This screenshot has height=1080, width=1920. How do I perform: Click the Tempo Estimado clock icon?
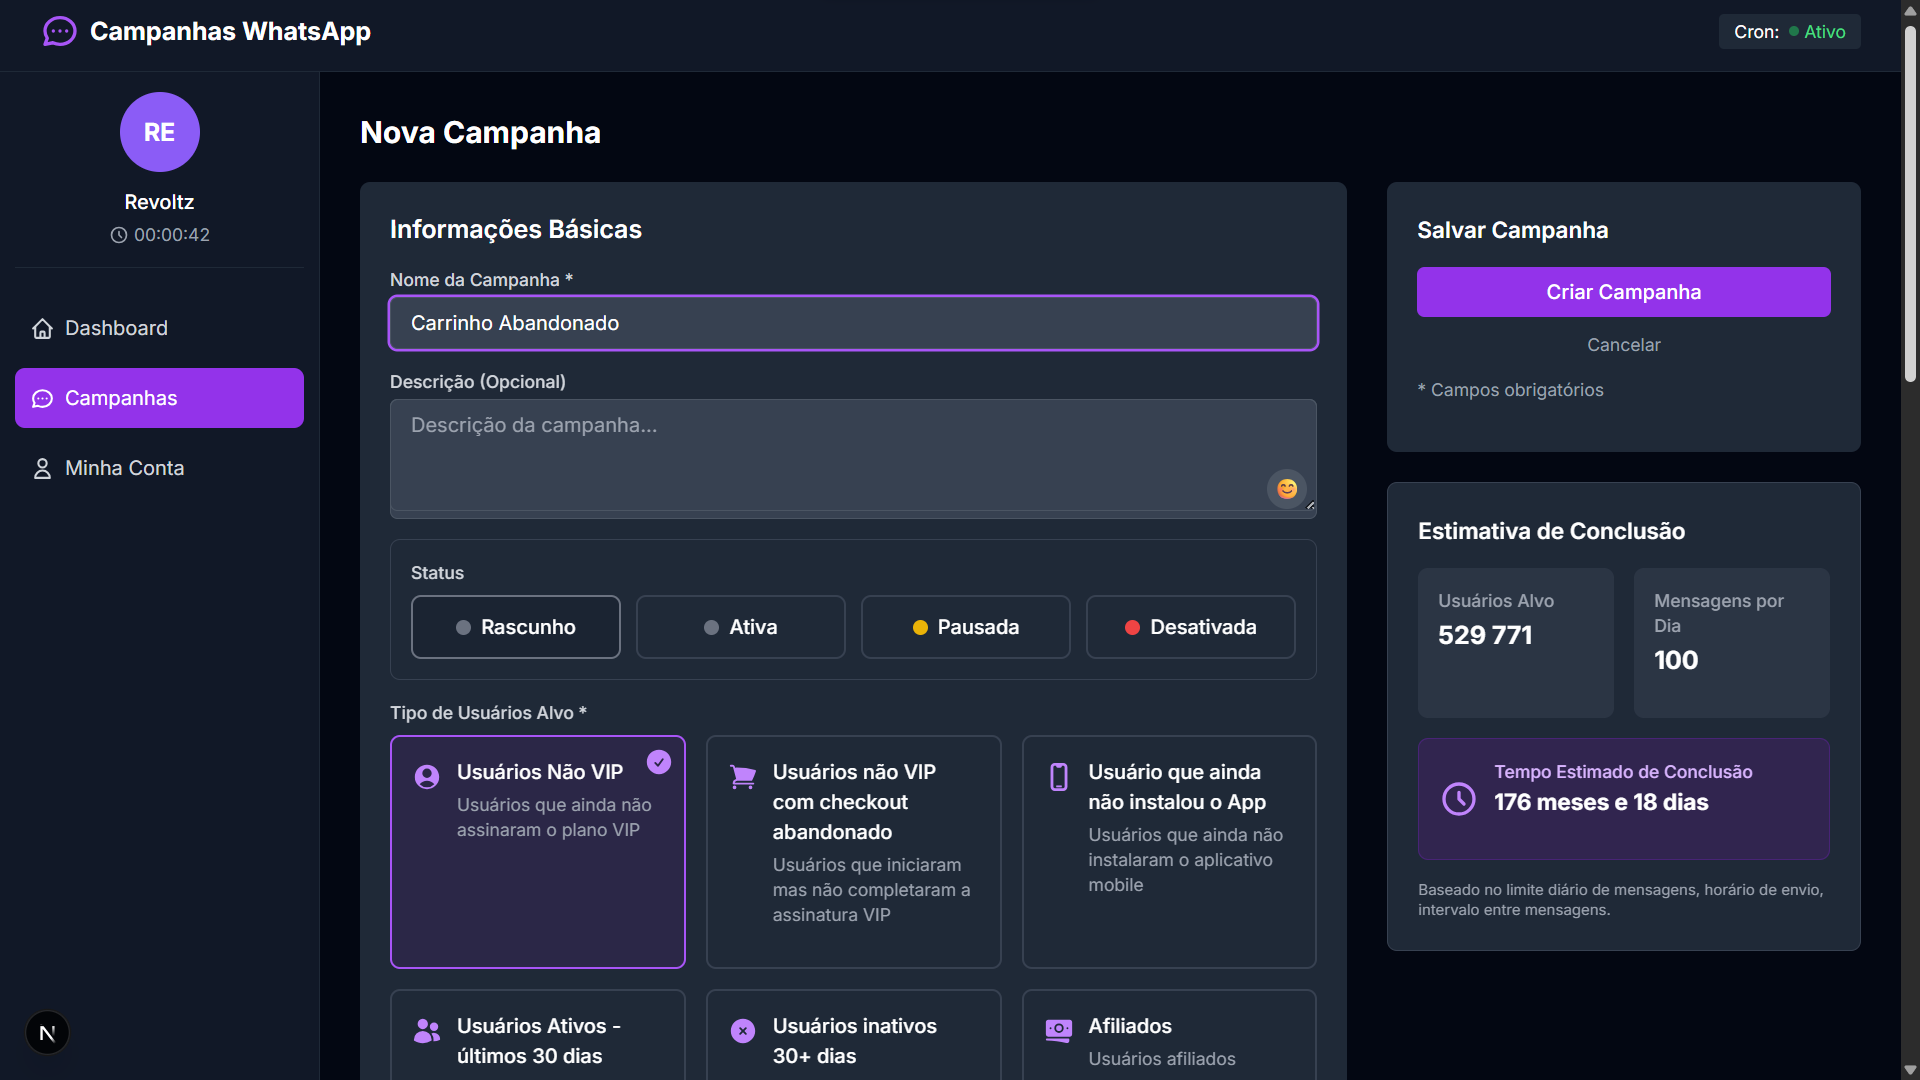pos(1459,798)
